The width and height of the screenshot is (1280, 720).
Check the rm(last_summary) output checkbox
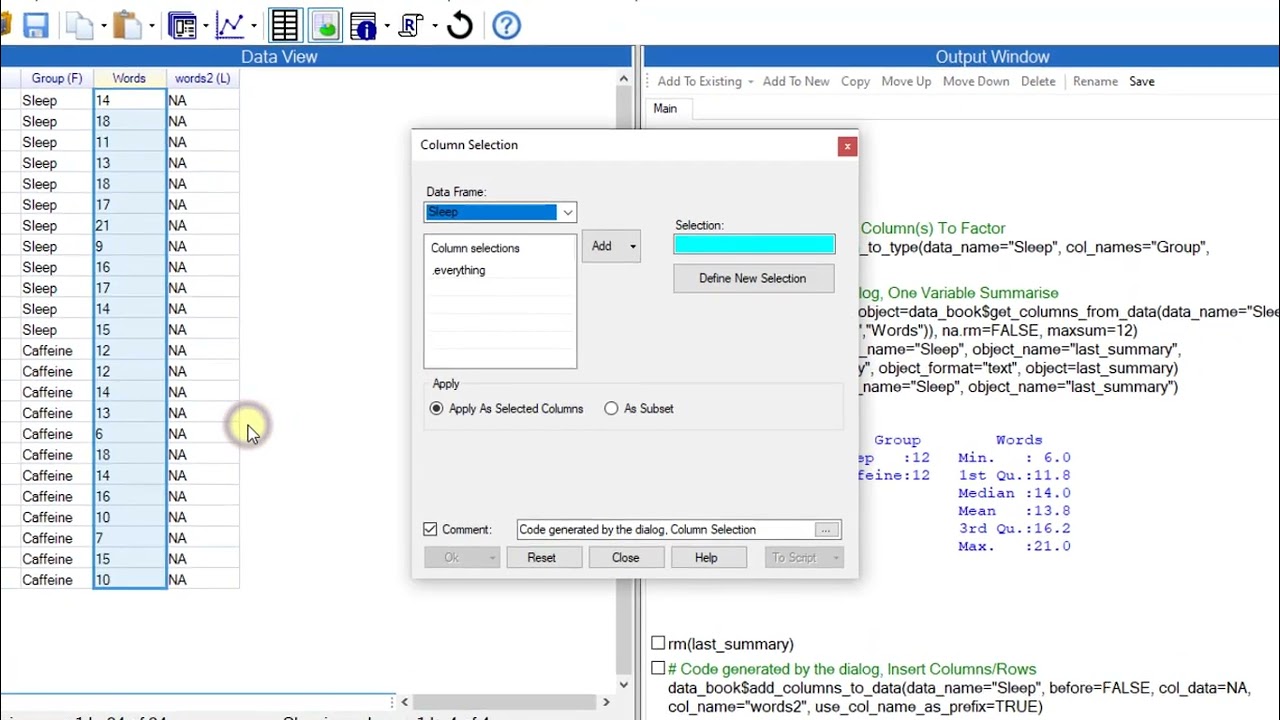[x=658, y=643]
